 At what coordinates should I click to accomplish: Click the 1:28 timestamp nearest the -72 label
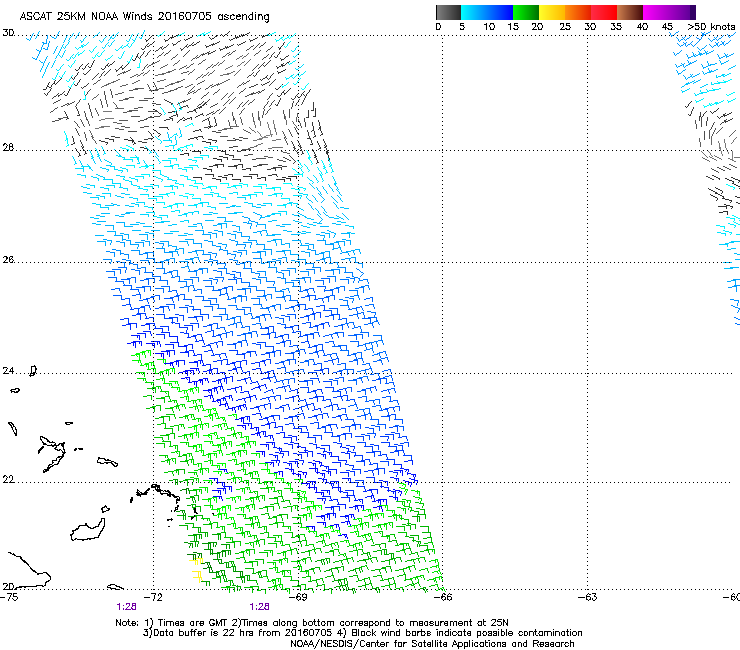click(126, 607)
